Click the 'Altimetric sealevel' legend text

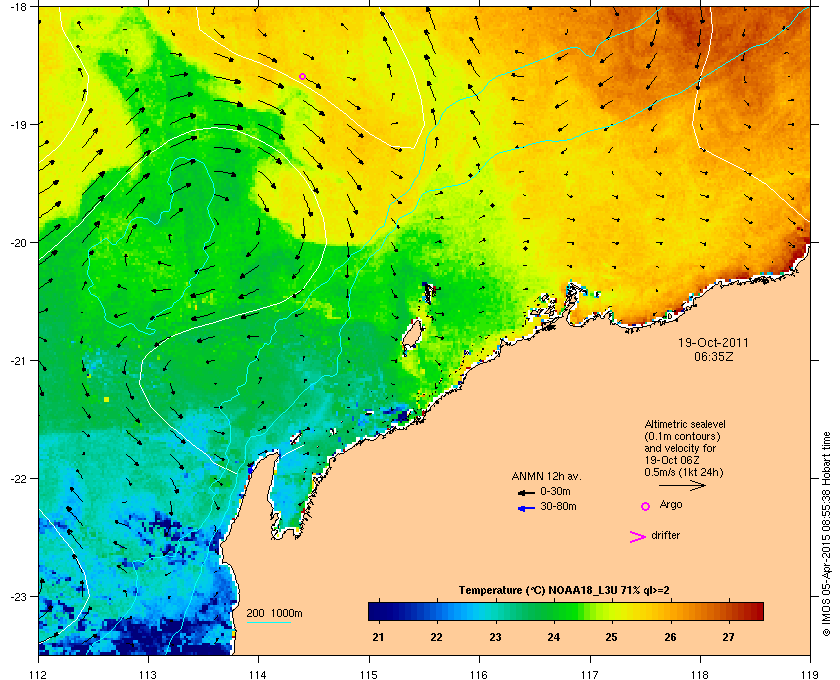[685, 424]
